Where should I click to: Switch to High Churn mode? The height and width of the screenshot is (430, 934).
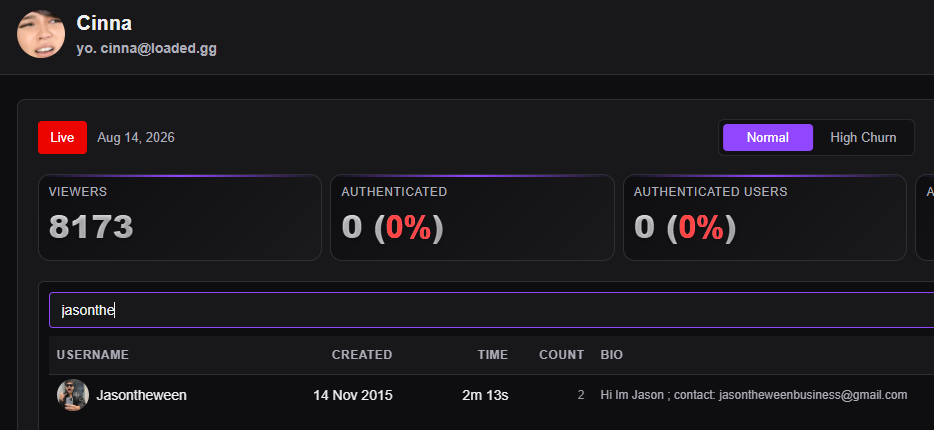click(863, 138)
